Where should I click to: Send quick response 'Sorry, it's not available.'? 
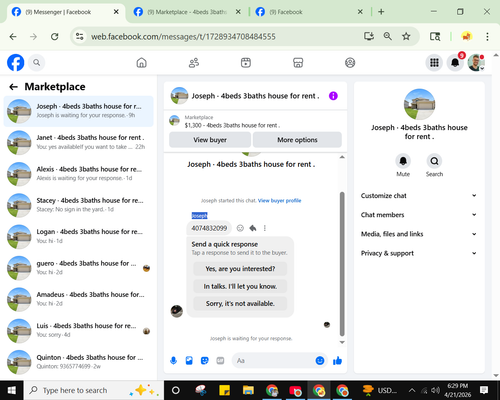(x=240, y=304)
